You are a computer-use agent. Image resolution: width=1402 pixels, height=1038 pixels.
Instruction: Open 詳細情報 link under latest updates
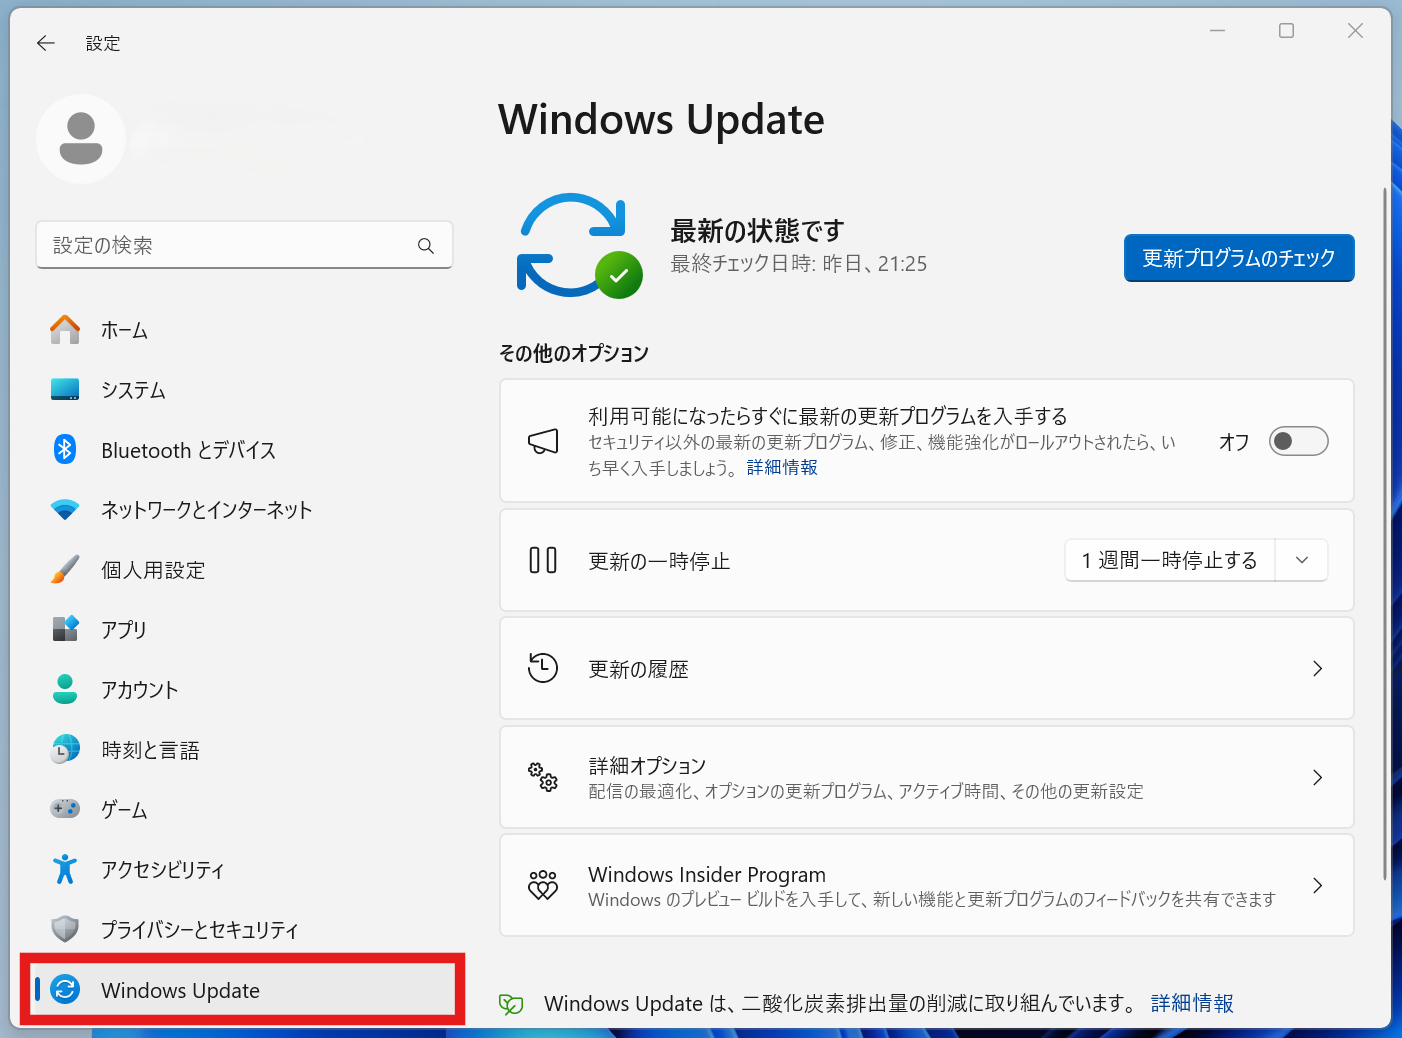pyautogui.click(x=782, y=468)
